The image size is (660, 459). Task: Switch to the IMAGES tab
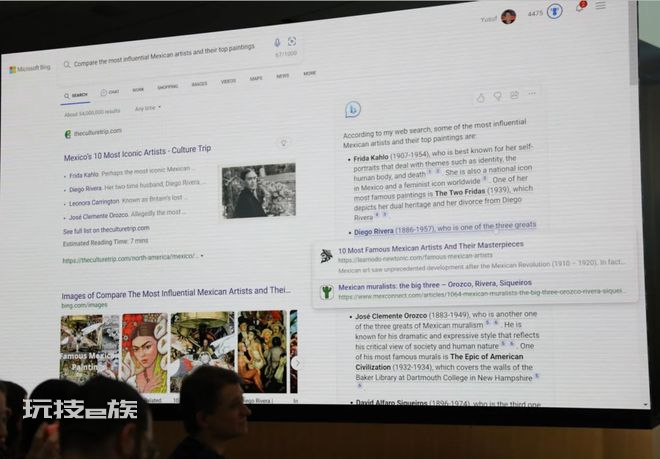pyautogui.click(x=199, y=84)
